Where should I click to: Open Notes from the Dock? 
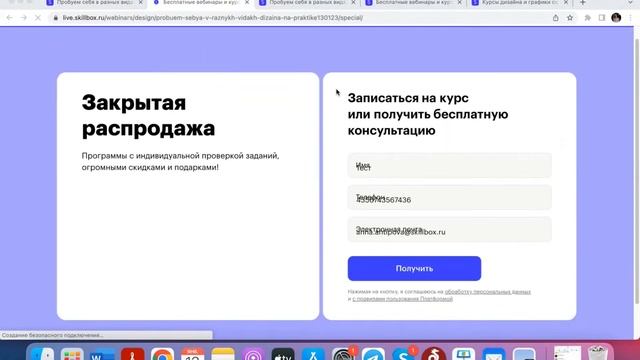(x=222, y=354)
